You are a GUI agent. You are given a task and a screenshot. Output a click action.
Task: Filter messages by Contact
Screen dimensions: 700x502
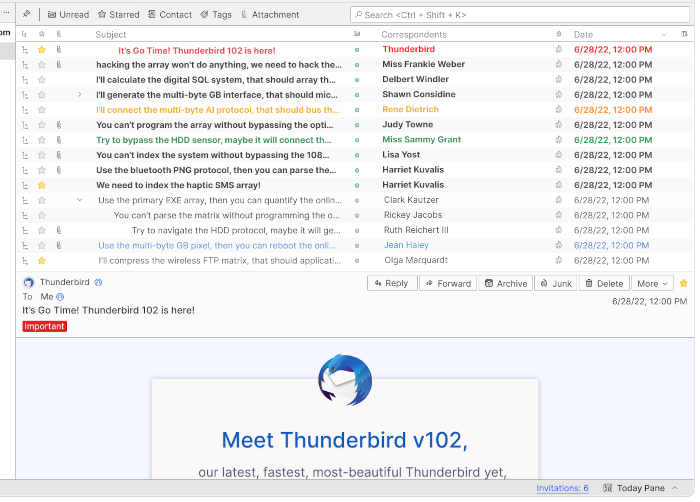170,15
